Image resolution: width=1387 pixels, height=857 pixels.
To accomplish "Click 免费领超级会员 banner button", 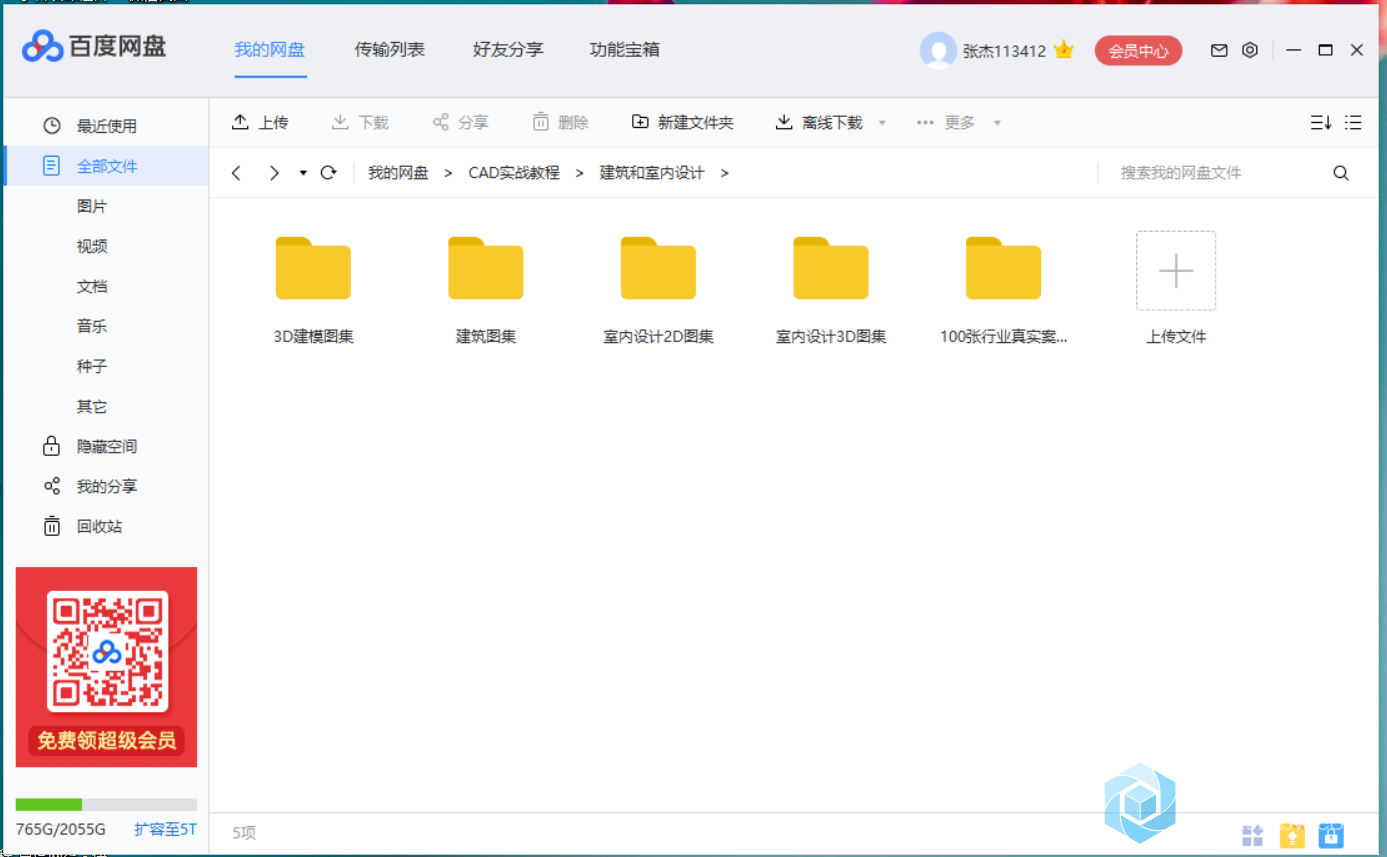I will [107, 740].
